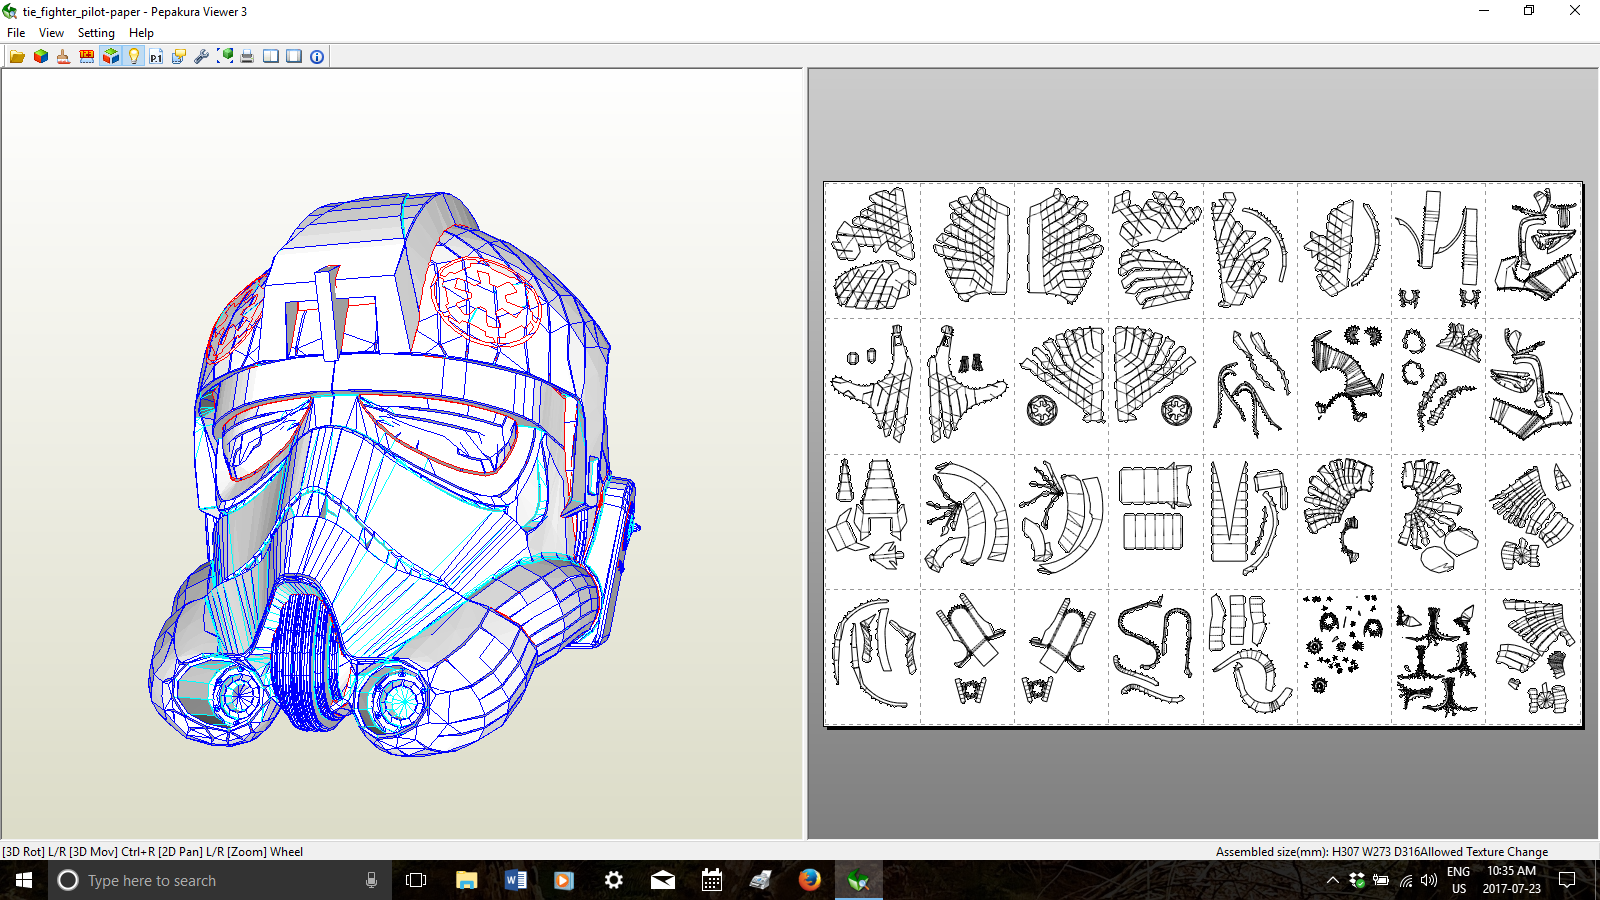Select the split two-pane layout icon
Viewport: 1600px width, 900px height.
tap(271, 57)
